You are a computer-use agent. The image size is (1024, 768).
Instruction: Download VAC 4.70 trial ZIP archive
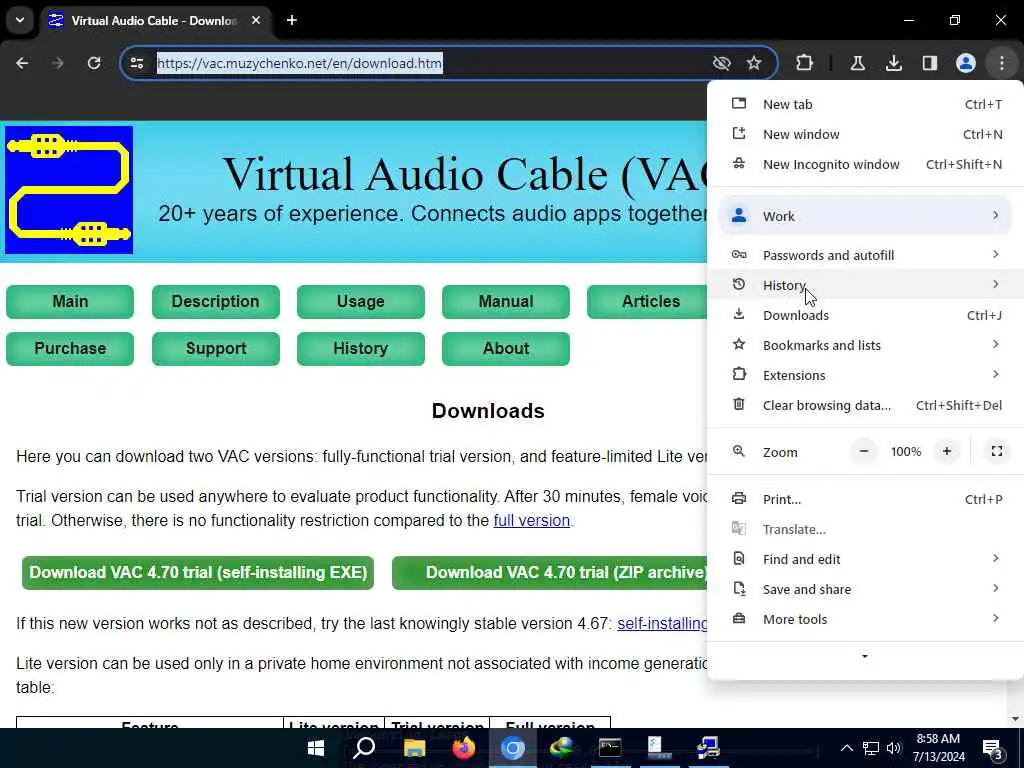coord(550,573)
